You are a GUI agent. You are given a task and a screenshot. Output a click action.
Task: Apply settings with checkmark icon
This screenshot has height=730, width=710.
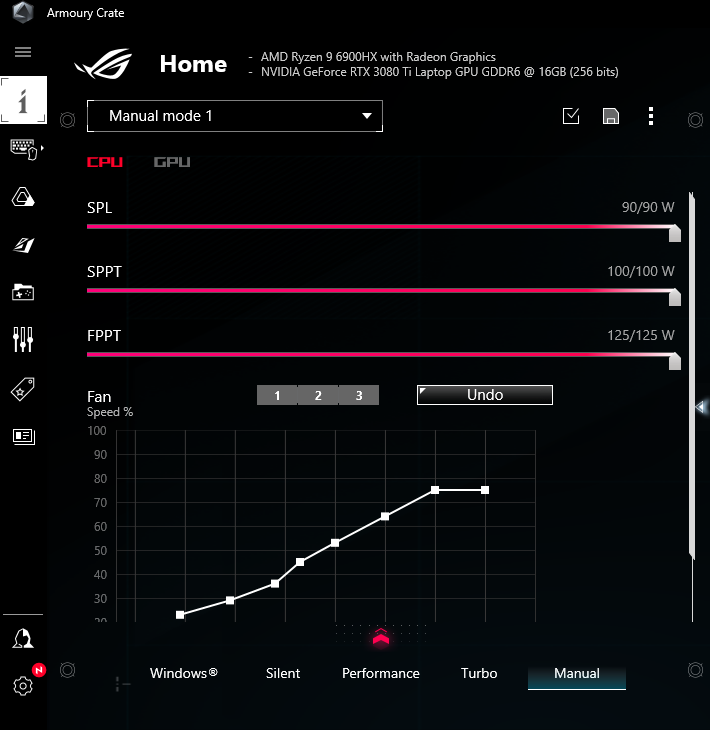pos(571,116)
